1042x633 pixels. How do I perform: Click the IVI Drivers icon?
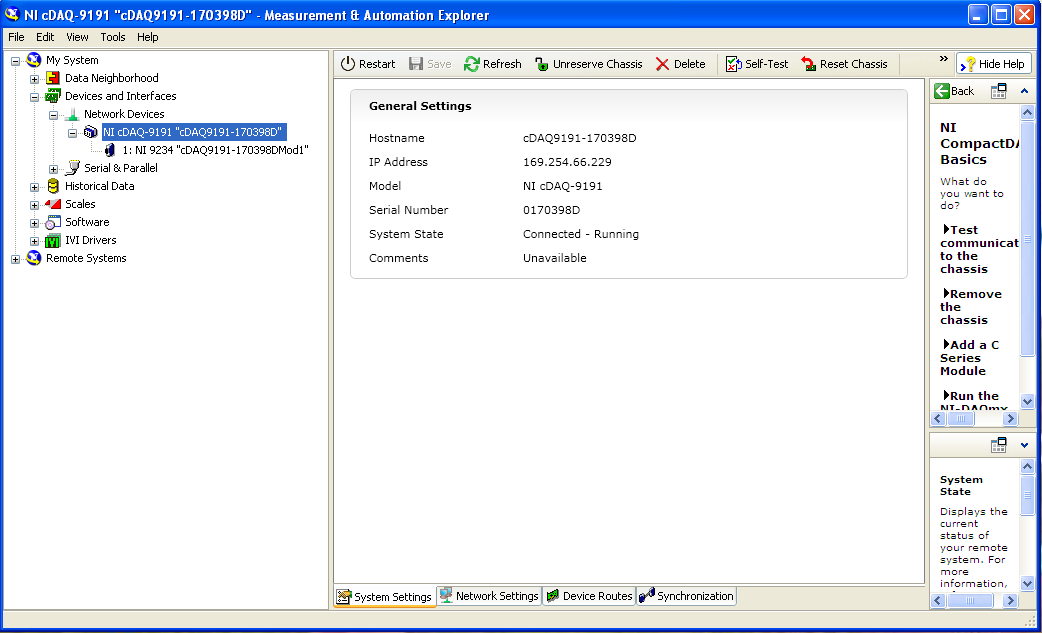[x=52, y=240]
